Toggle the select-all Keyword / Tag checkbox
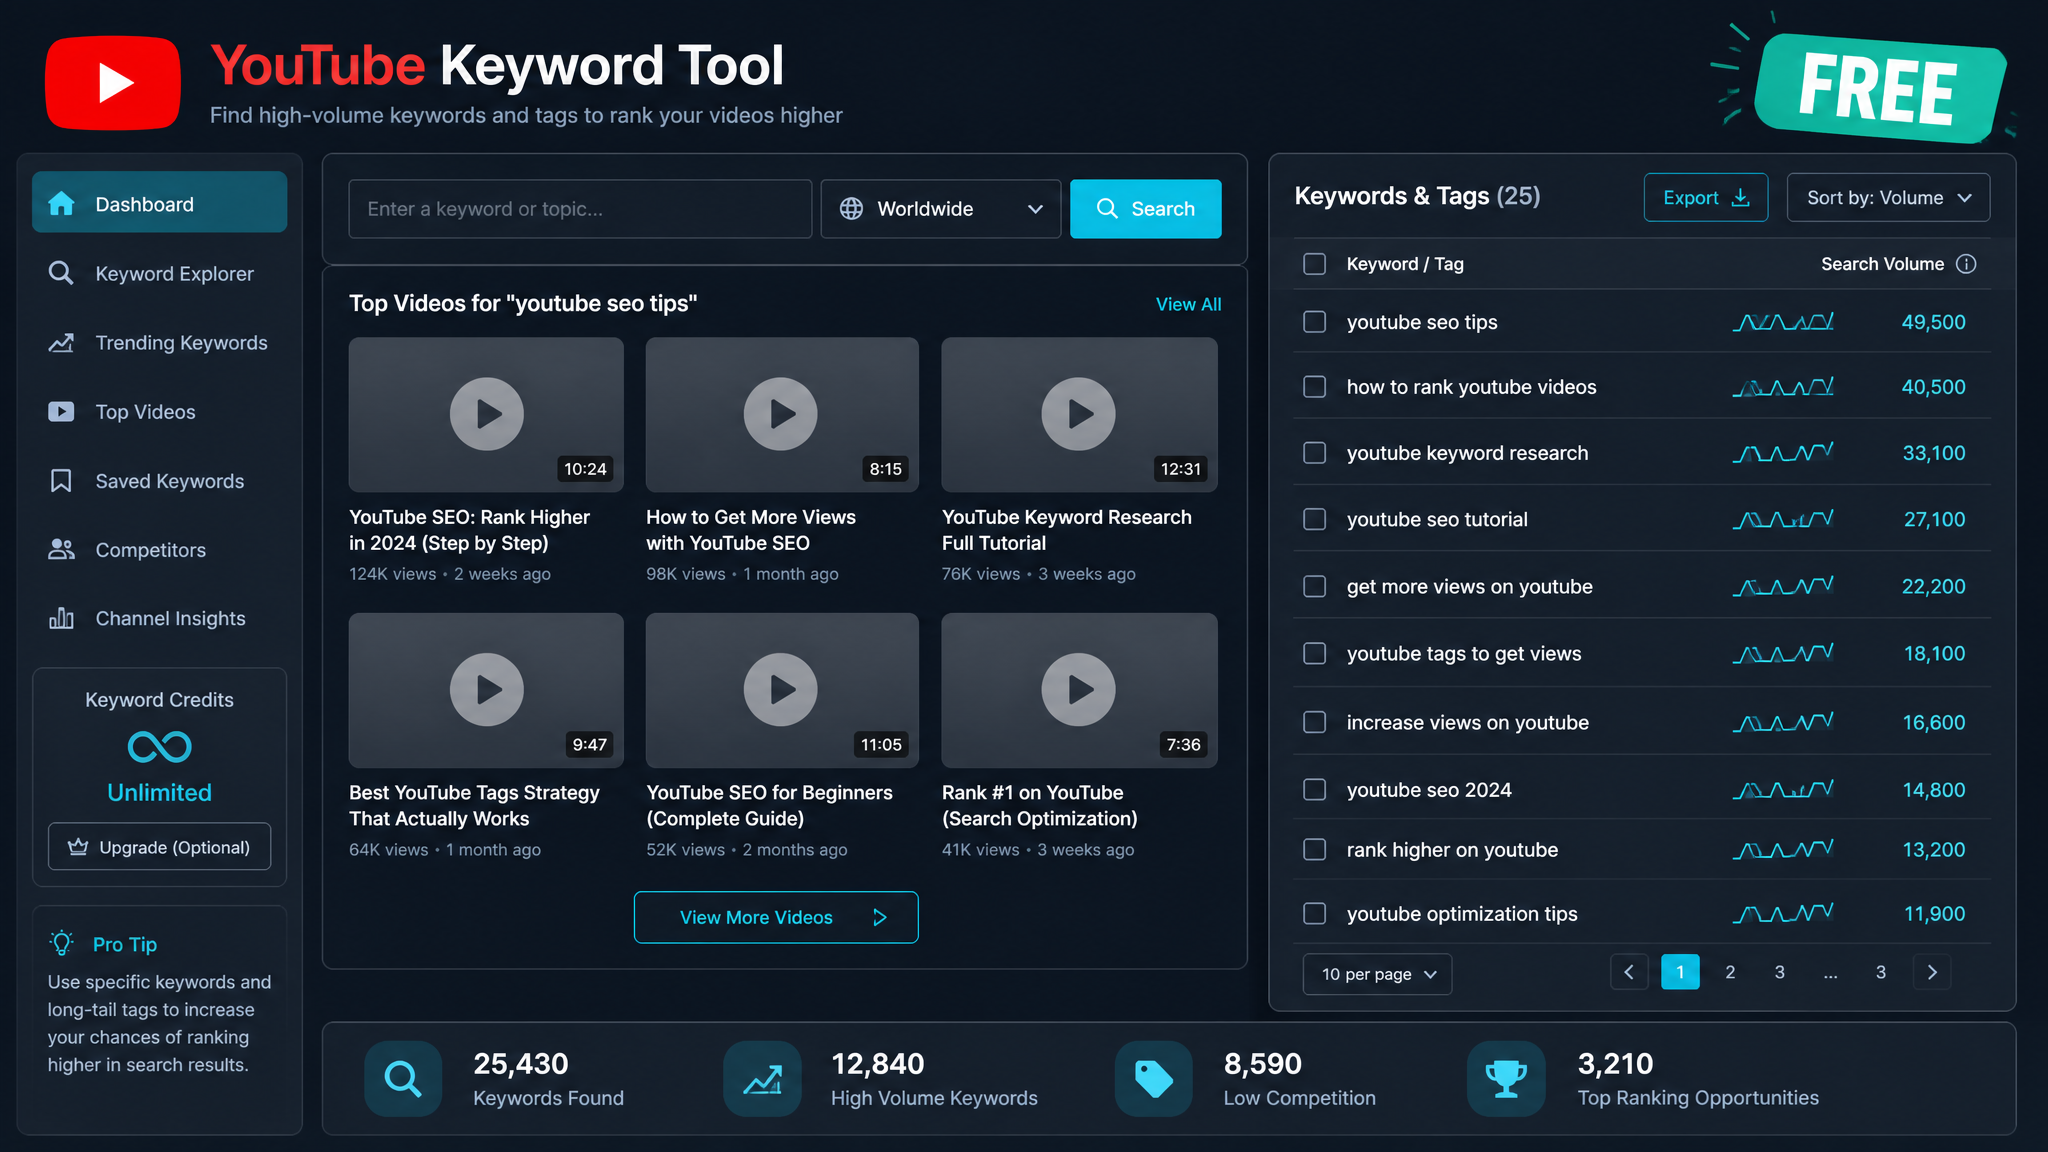This screenshot has width=2048, height=1152. pos(1315,264)
